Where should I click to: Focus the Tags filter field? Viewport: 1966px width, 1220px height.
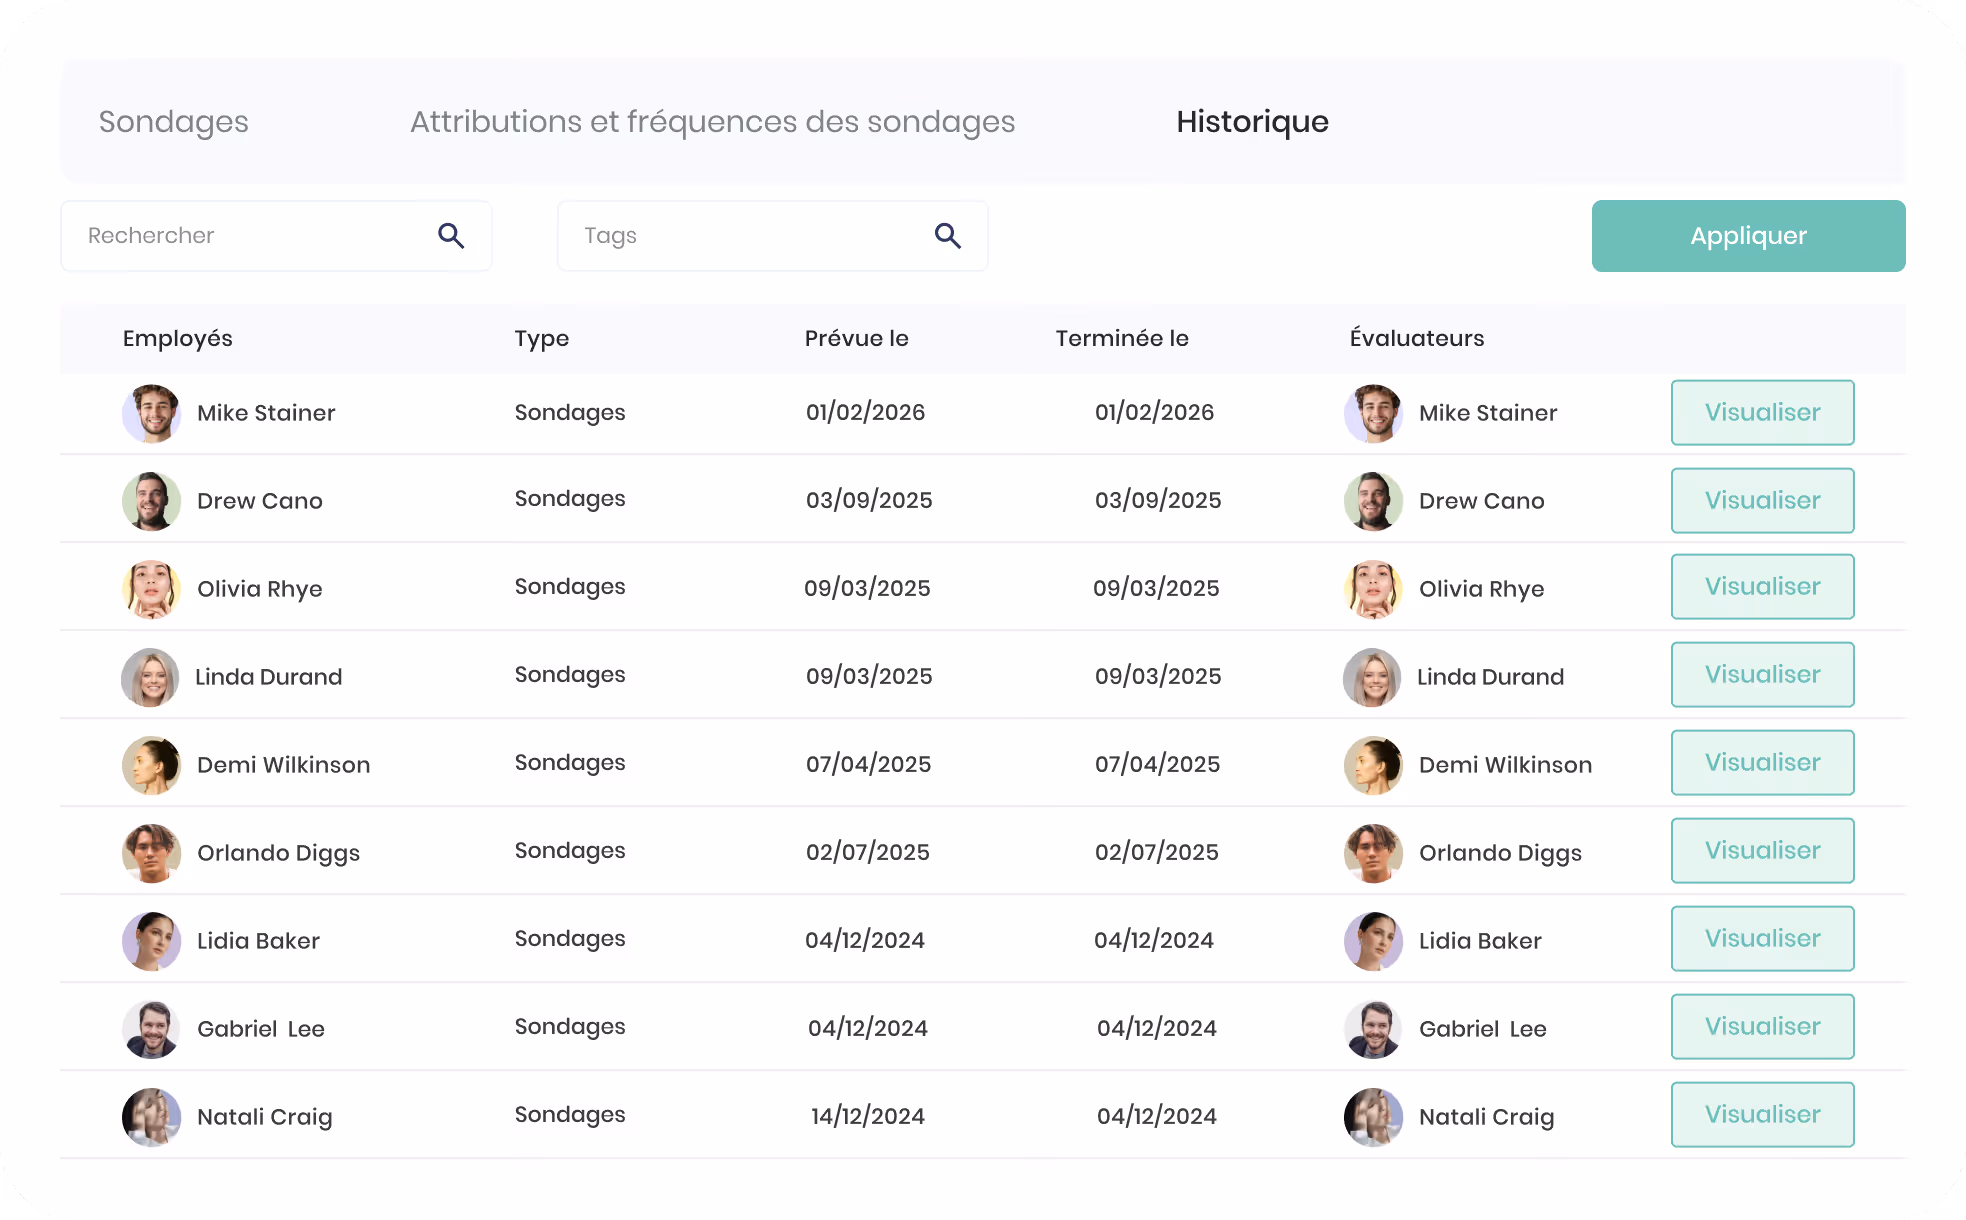[x=772, y=236]
